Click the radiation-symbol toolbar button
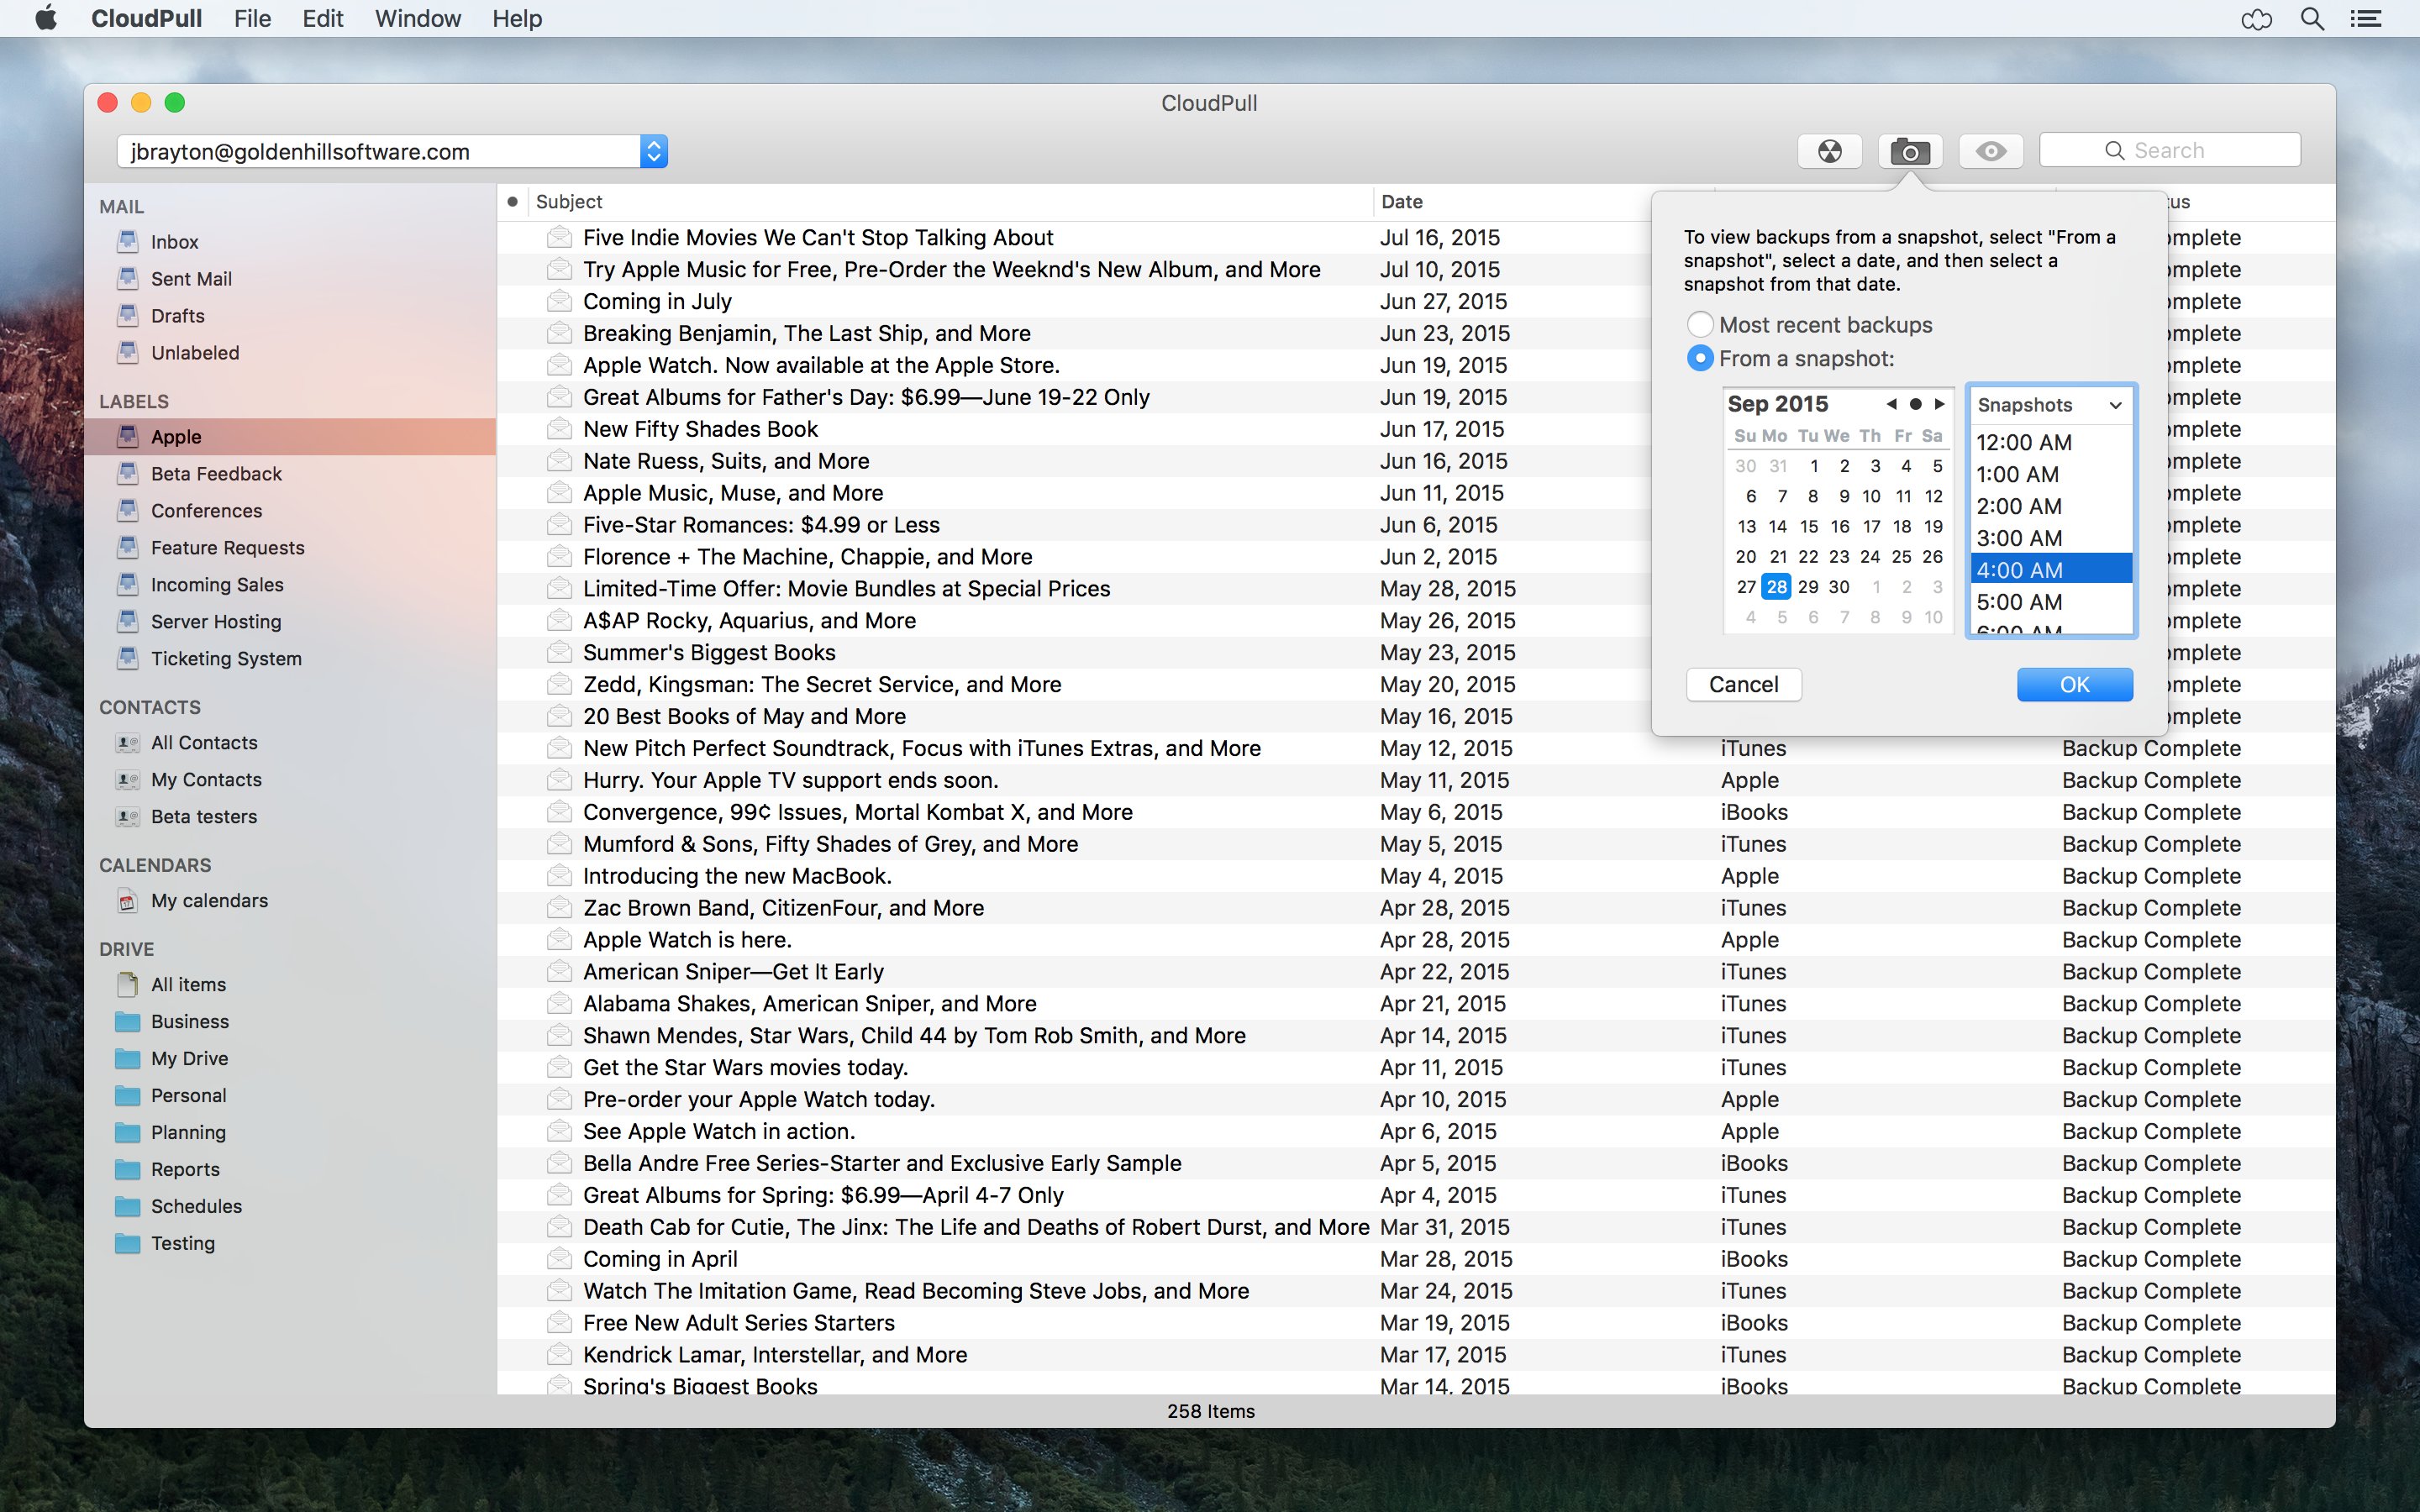This screenshot has height=1512, width=2420. click(1829, 151)
